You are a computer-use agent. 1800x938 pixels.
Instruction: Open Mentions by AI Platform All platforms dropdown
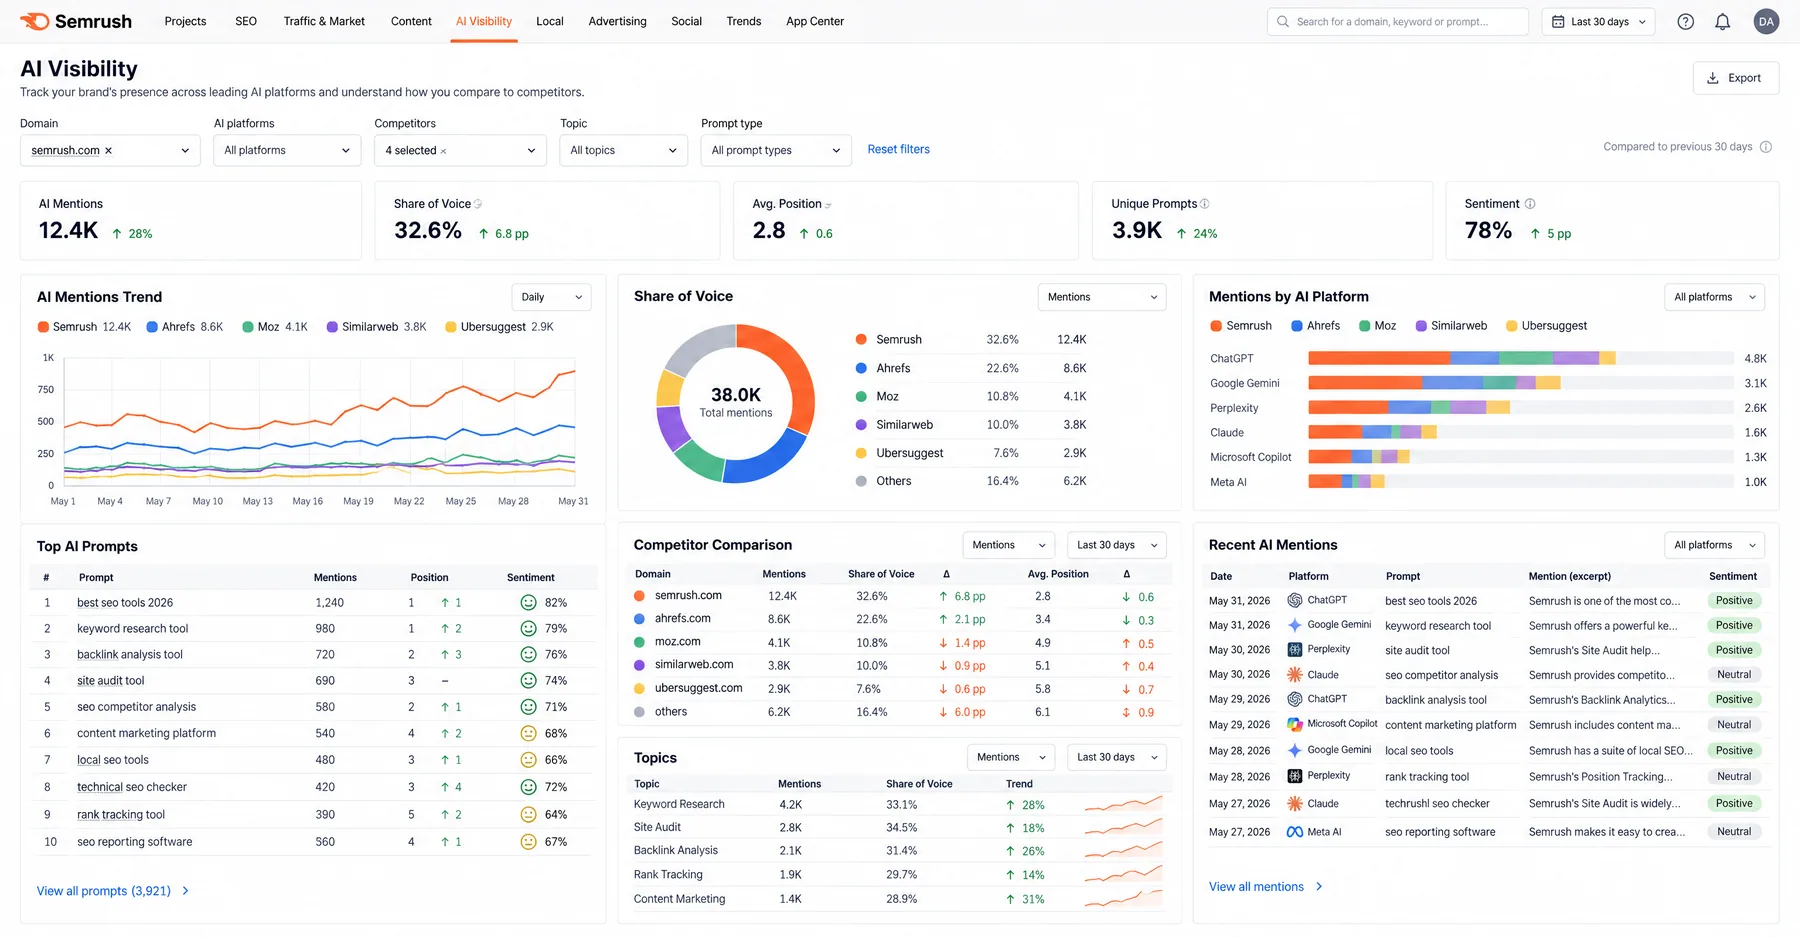(1715, 297)
